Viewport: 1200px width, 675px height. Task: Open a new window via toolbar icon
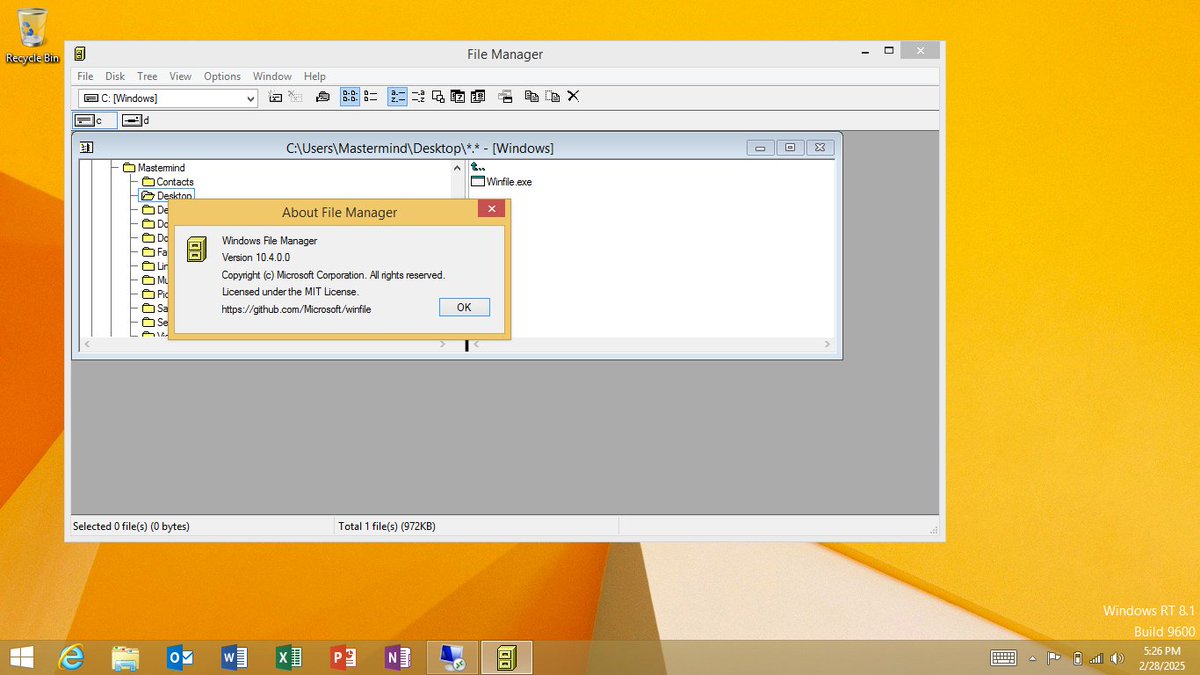pos(506,97)
